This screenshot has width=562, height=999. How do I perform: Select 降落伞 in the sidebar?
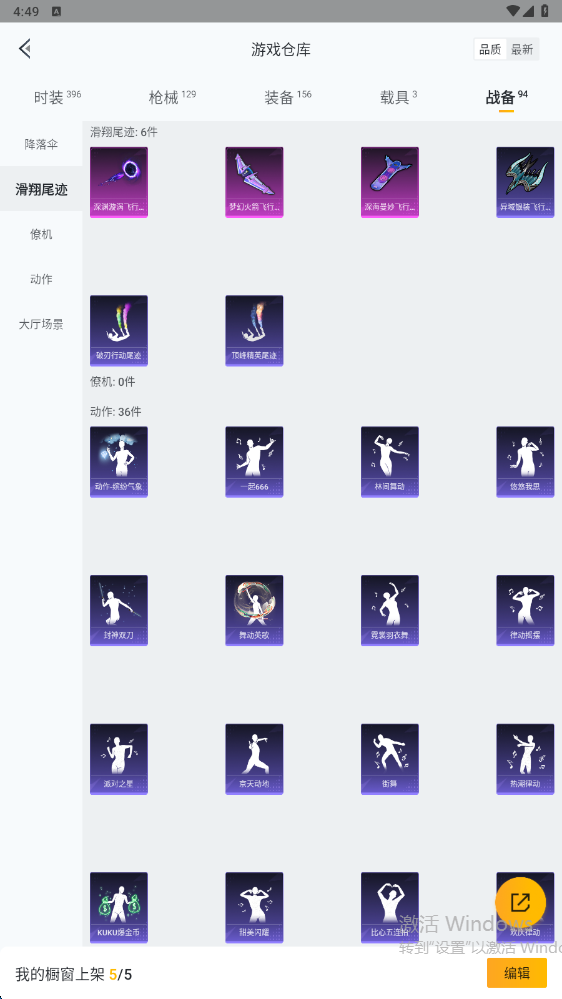[x=41, y=144]
